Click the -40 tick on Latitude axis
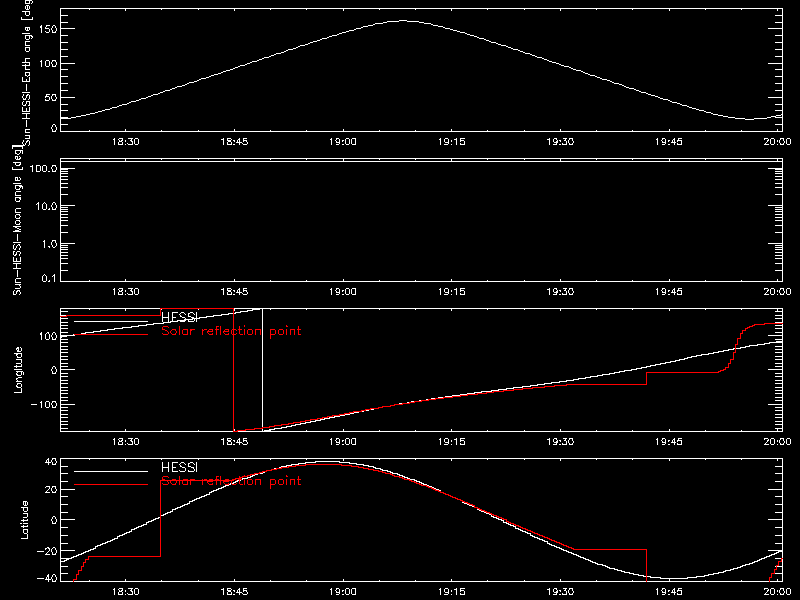Screen dimensions: 800x600 [47, 578]
